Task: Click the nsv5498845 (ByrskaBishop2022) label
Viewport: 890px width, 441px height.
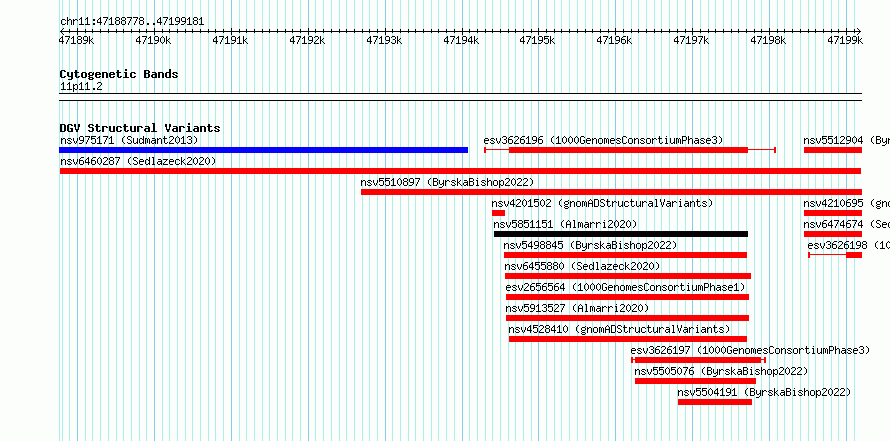Action: click(590, 245)
